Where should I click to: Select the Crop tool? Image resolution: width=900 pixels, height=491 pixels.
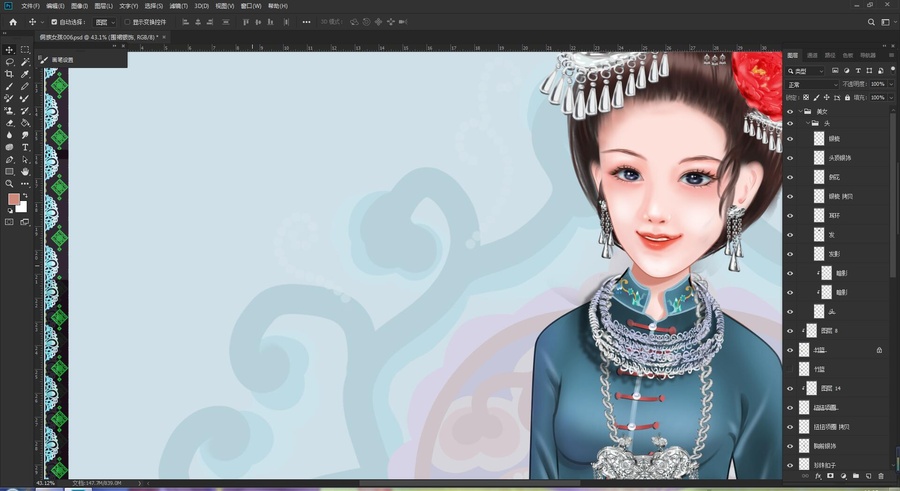(9, 74)
